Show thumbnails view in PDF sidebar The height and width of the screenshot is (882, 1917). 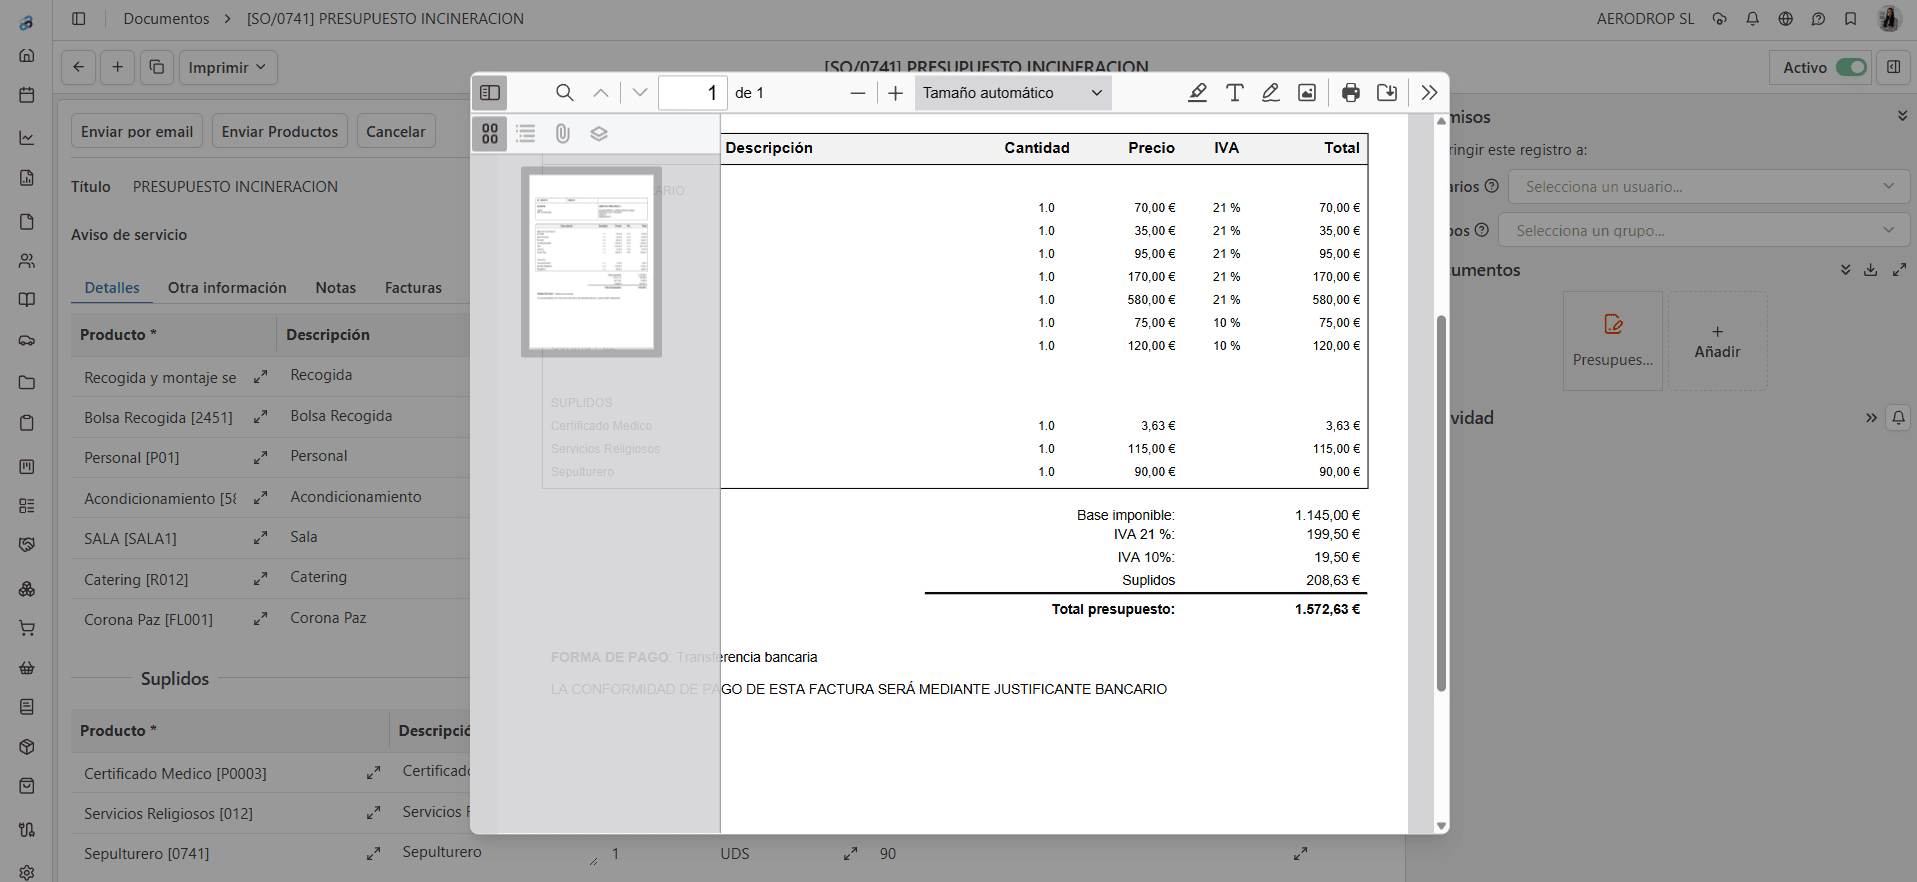point(490,134)
